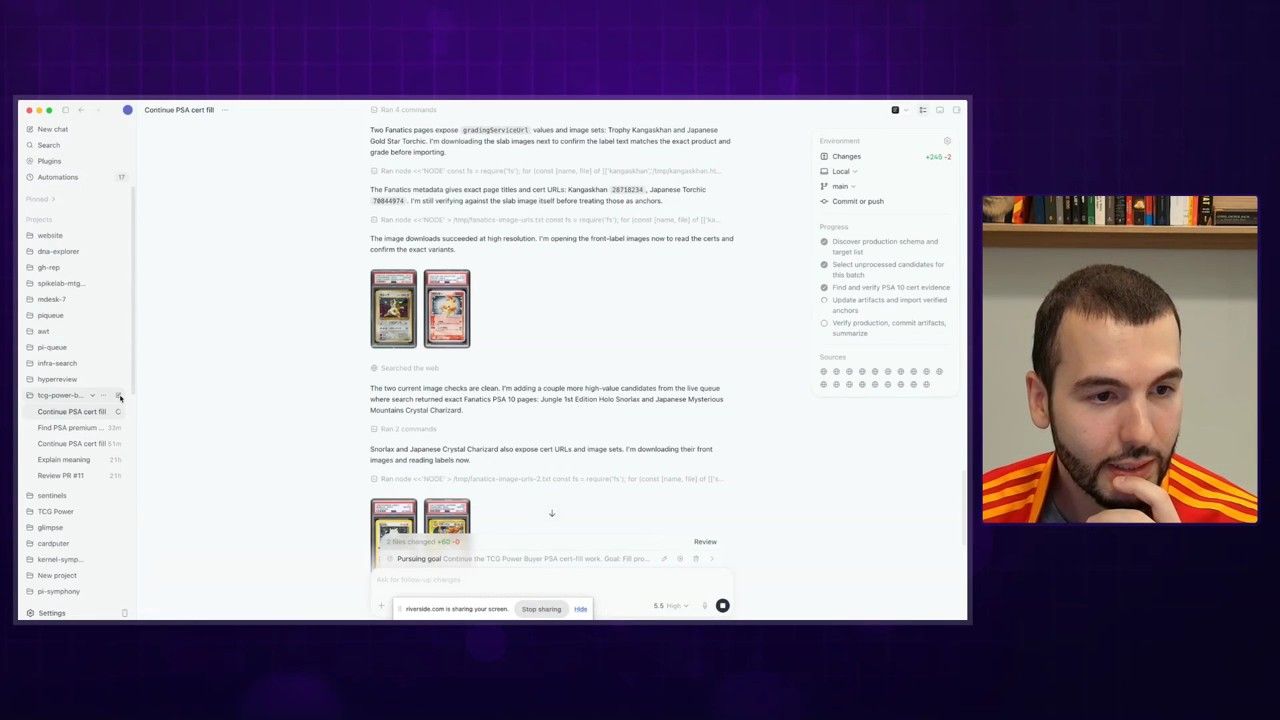The height and width of the screenshot is (720, 1280).
Task: Click the purple avatar circle in header
Action: (x=127, y=110)
